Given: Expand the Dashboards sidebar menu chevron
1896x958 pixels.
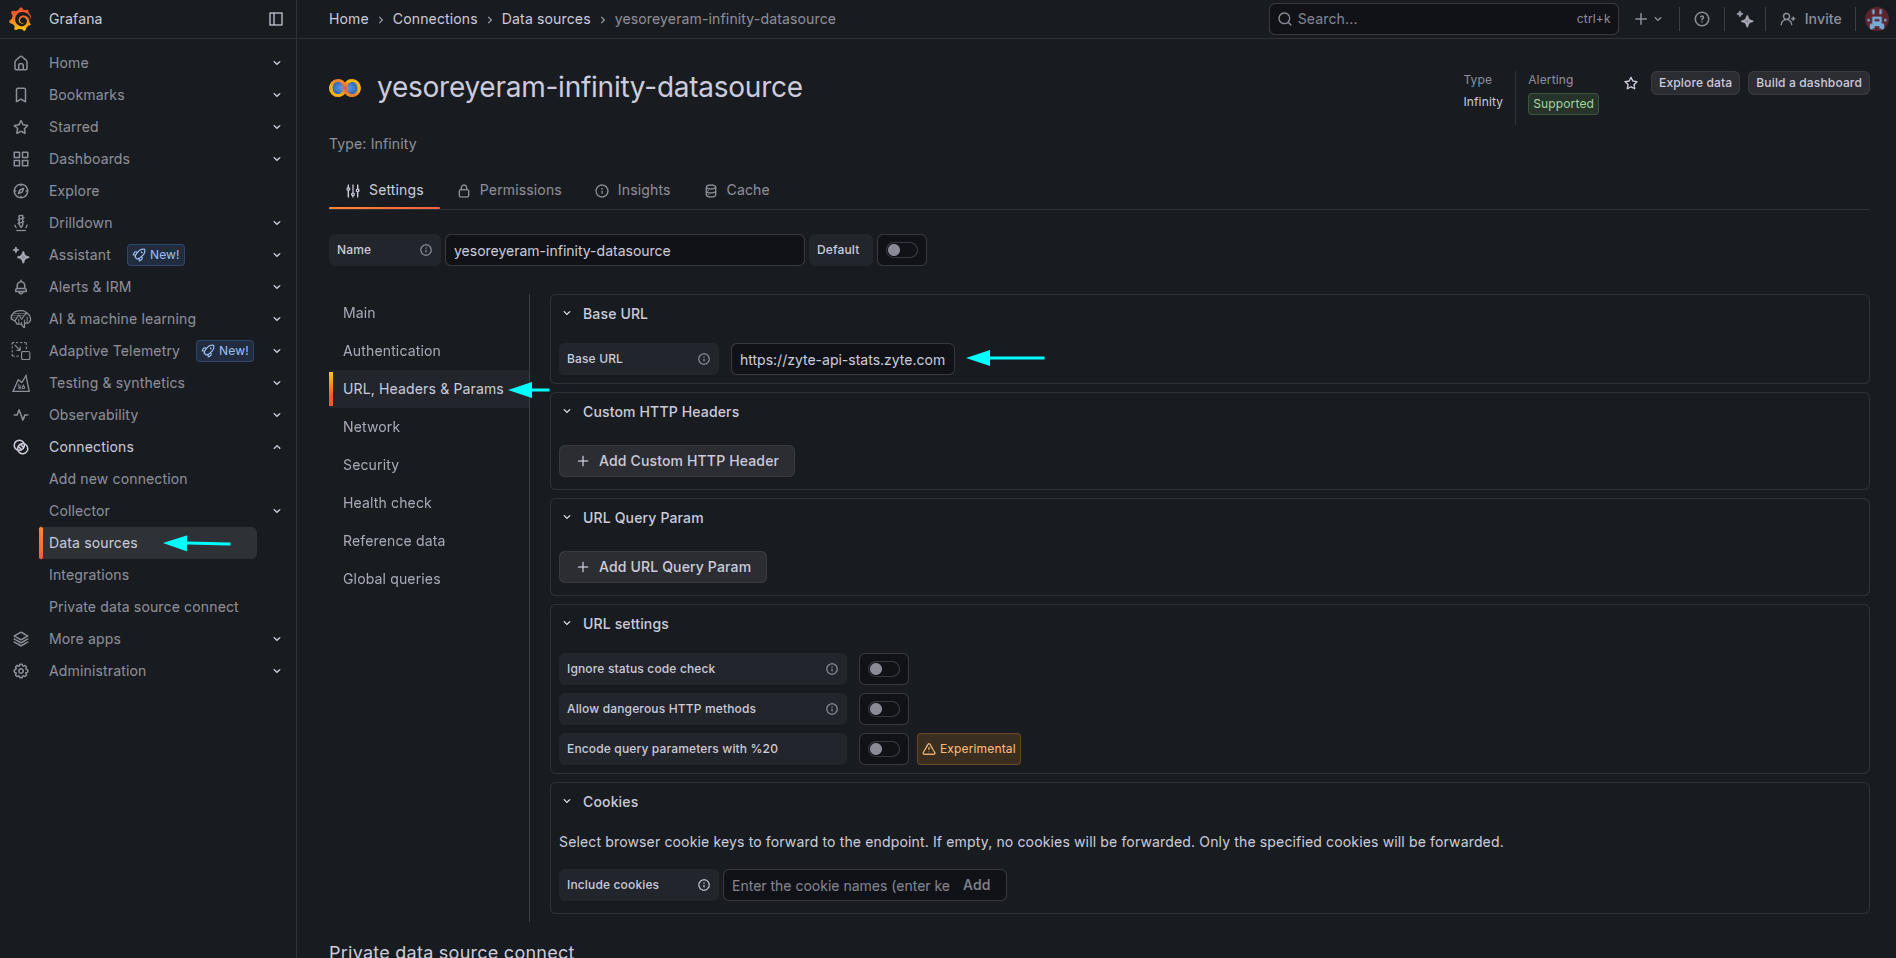Looking at the screenshot, I should coord(277,159).
